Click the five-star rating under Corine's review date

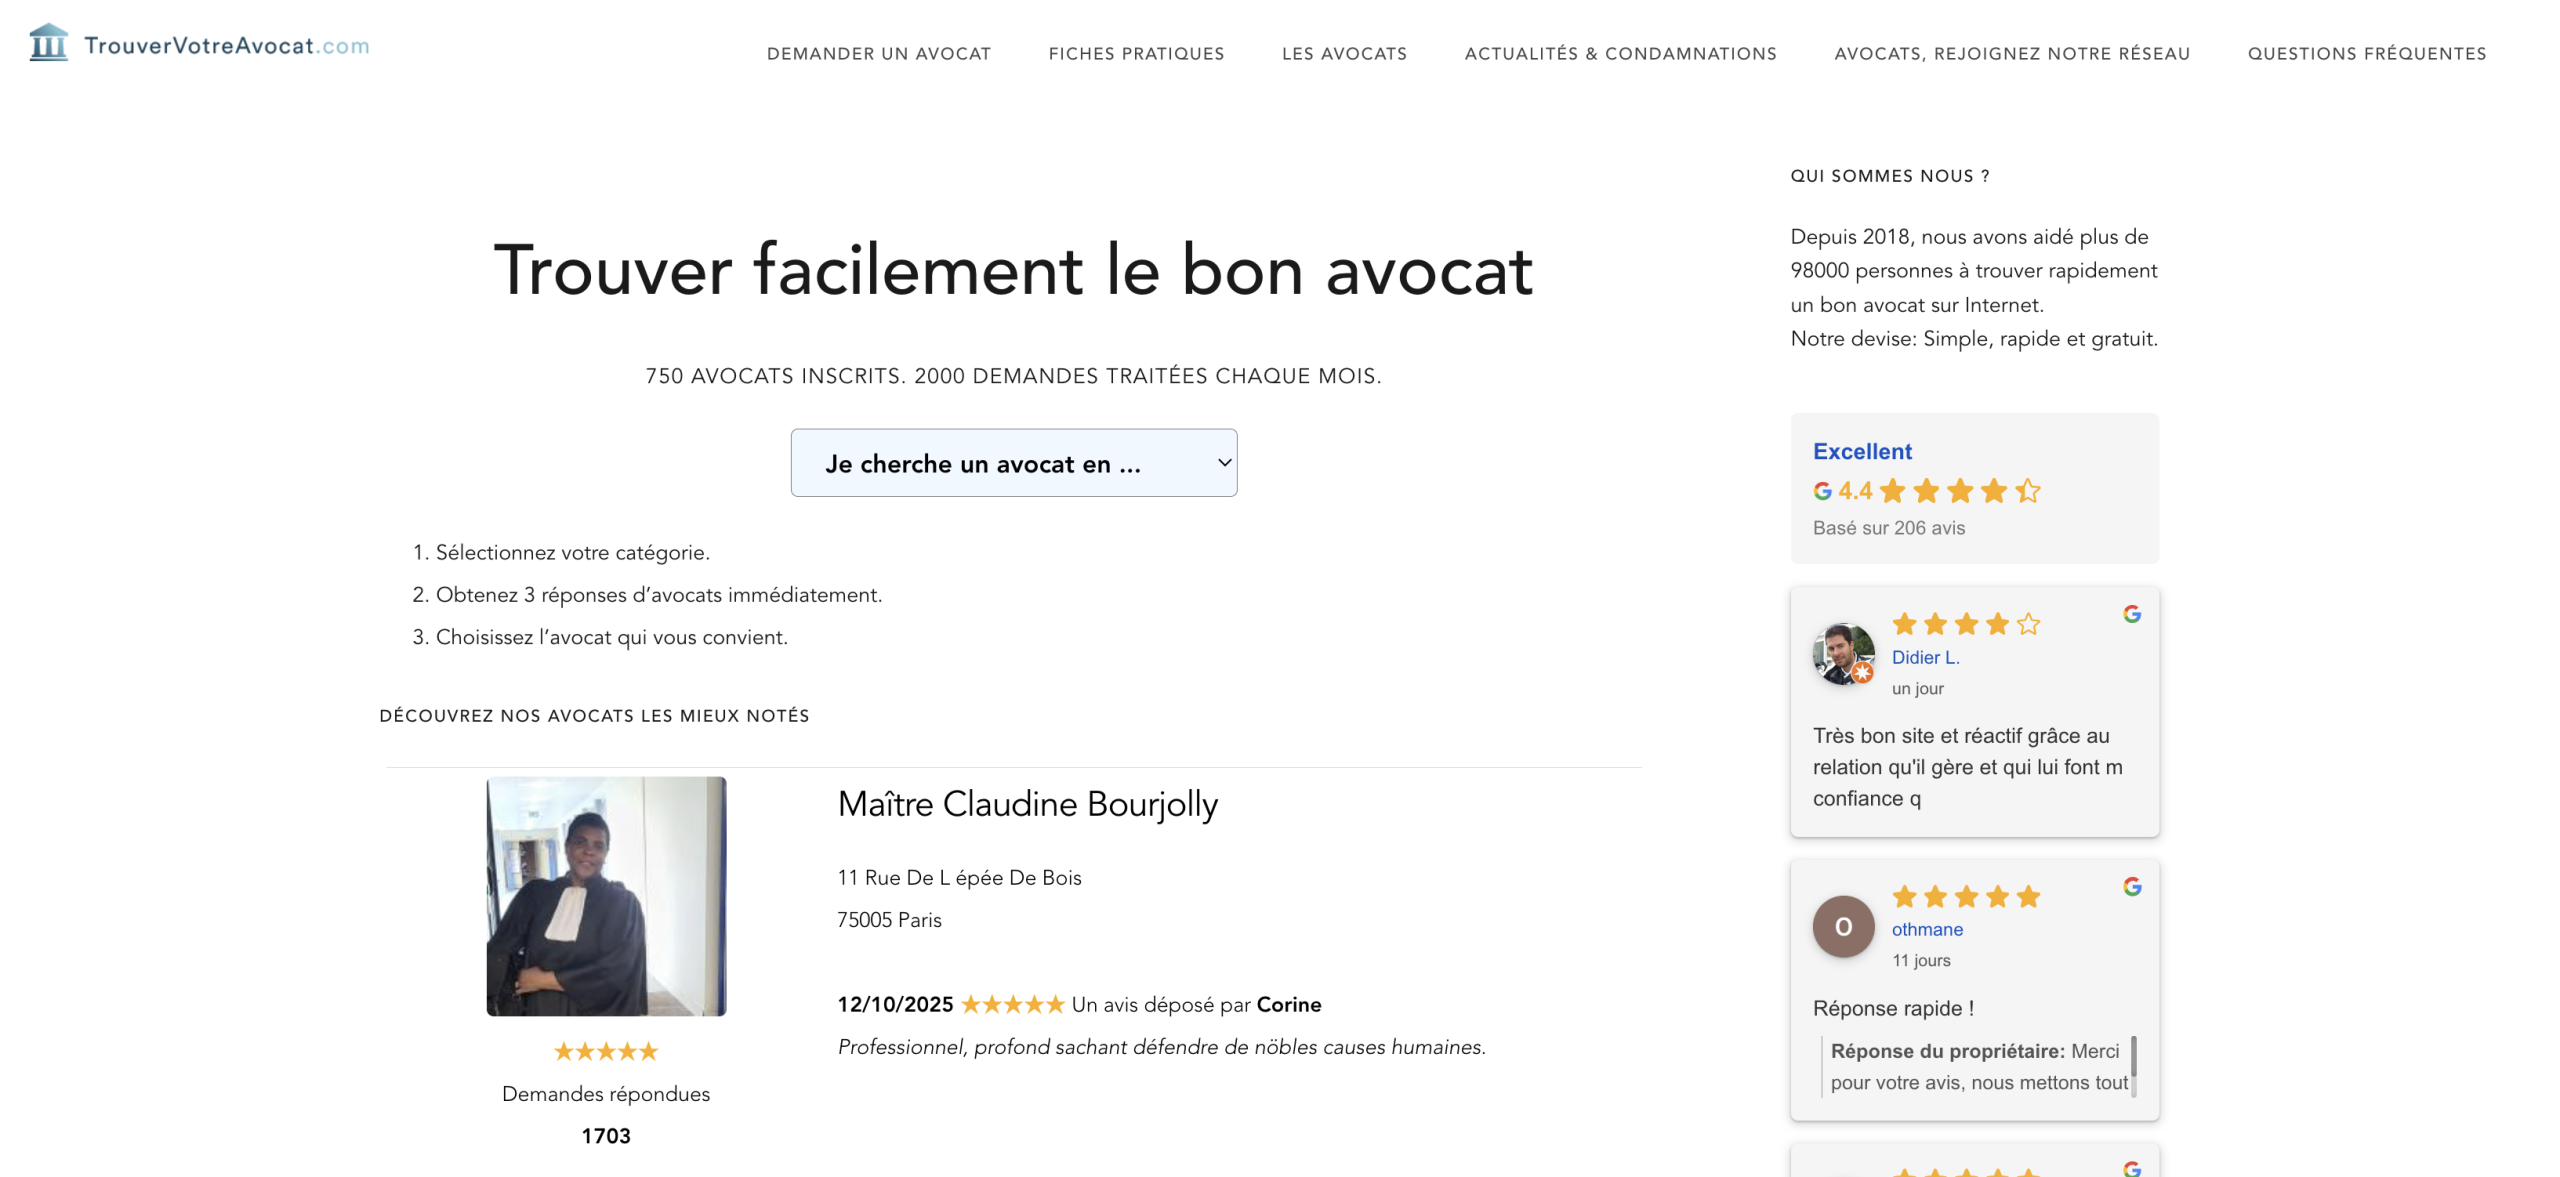(1013, 1003)
